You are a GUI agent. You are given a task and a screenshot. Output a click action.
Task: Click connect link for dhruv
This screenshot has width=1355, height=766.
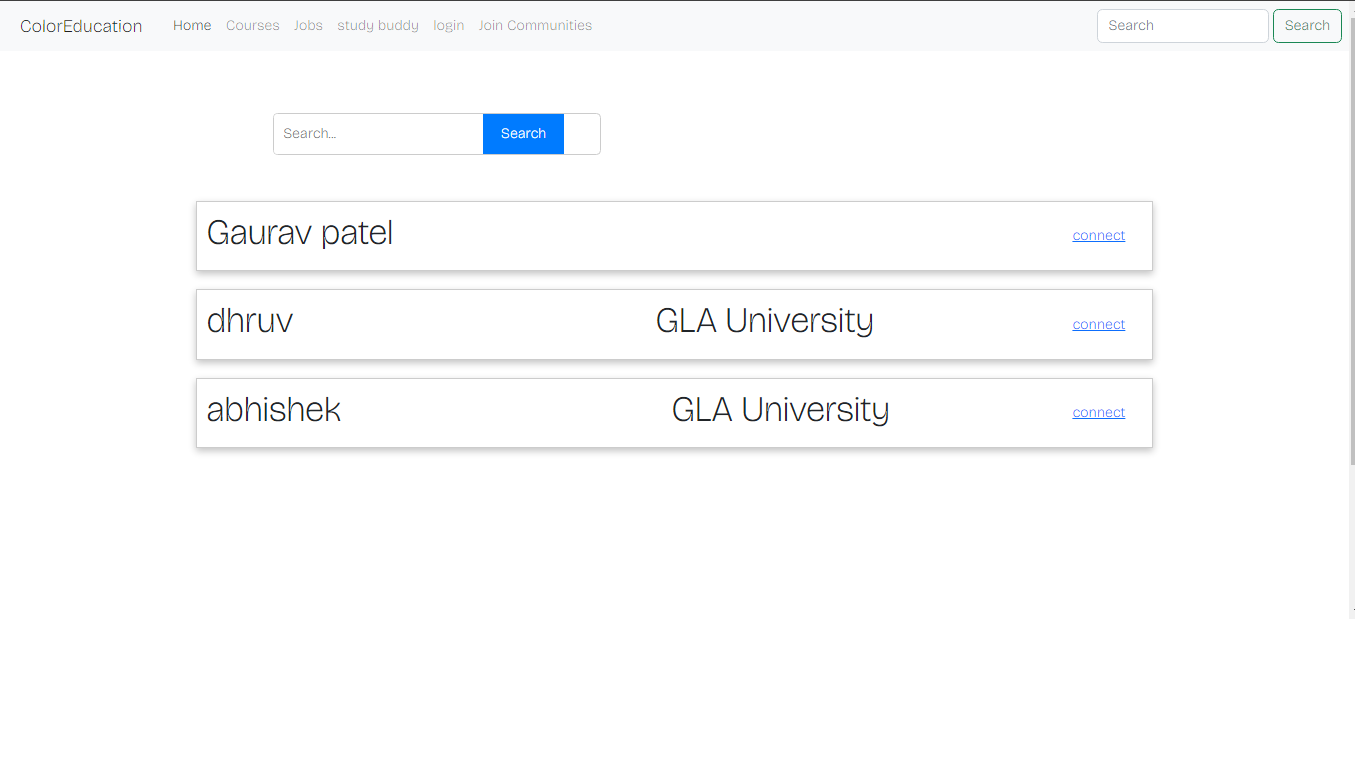tap(1098, 325)
